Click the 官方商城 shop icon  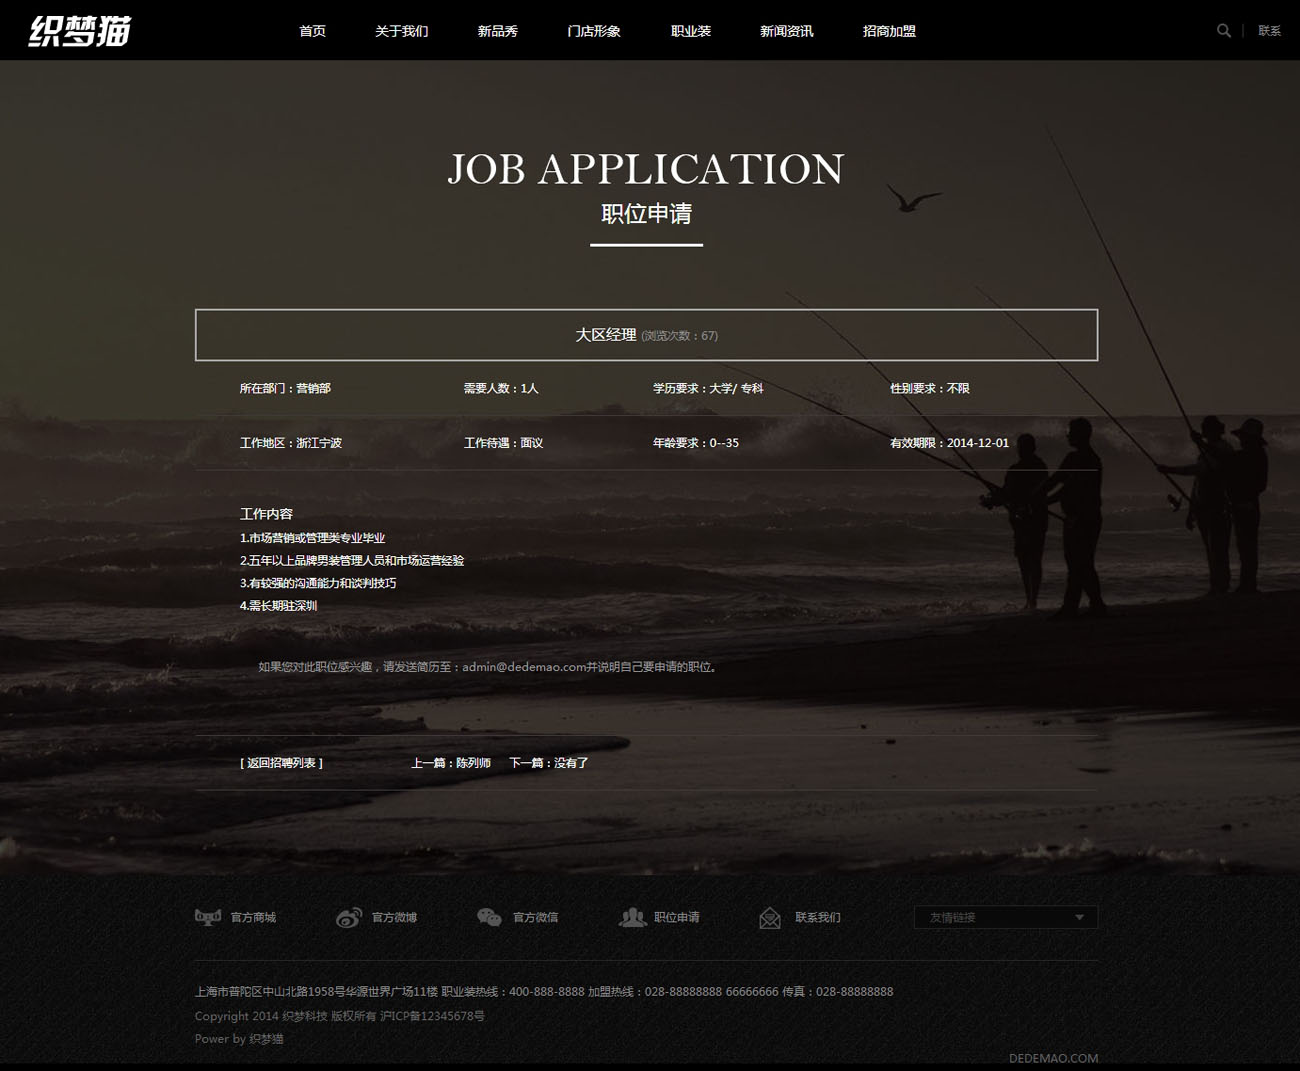[208, 917]
